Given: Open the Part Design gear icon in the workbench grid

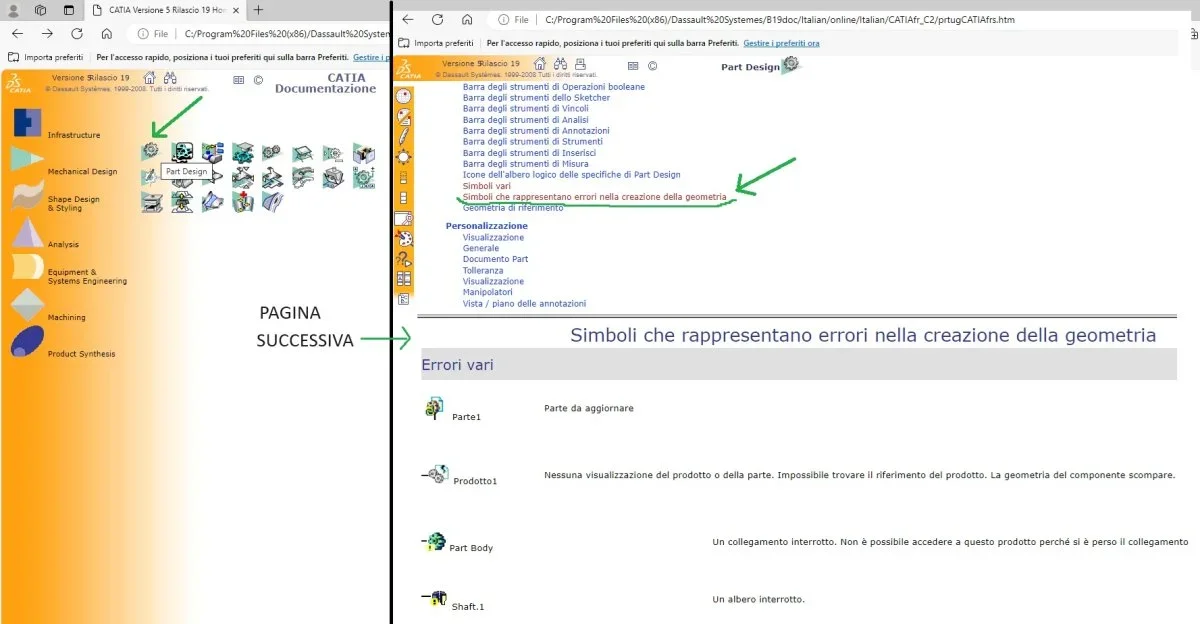Looking at the screenshot, I should (151, 151).
